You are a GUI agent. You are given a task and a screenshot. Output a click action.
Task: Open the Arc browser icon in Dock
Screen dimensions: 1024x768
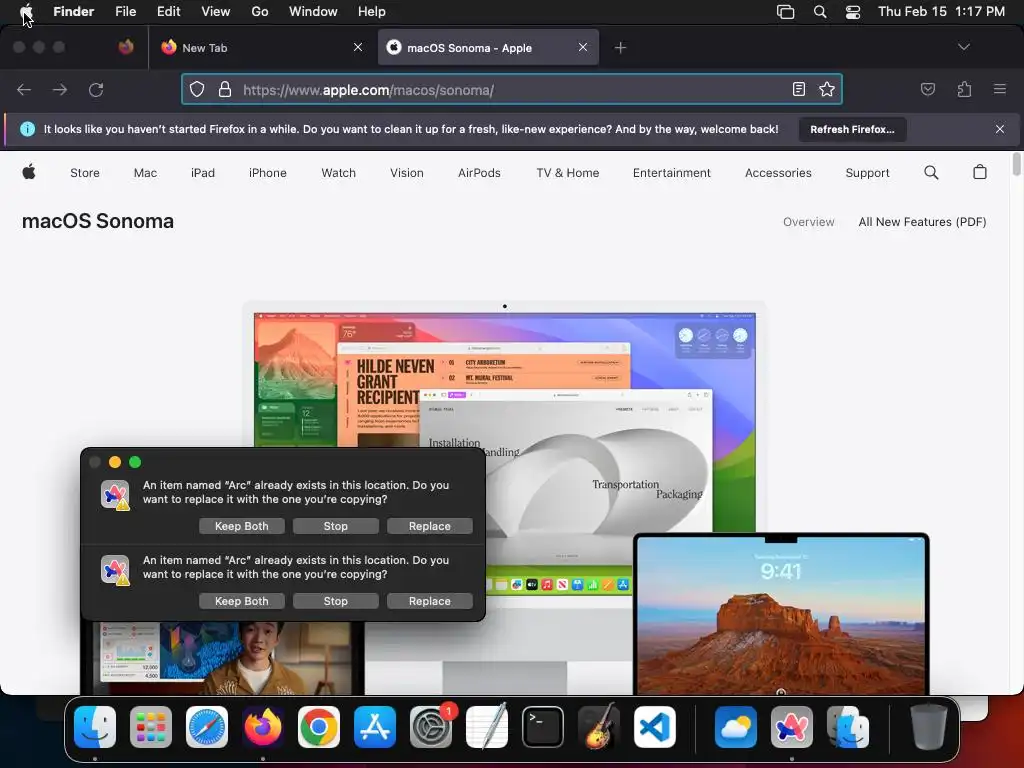click(x=792, y=727)
